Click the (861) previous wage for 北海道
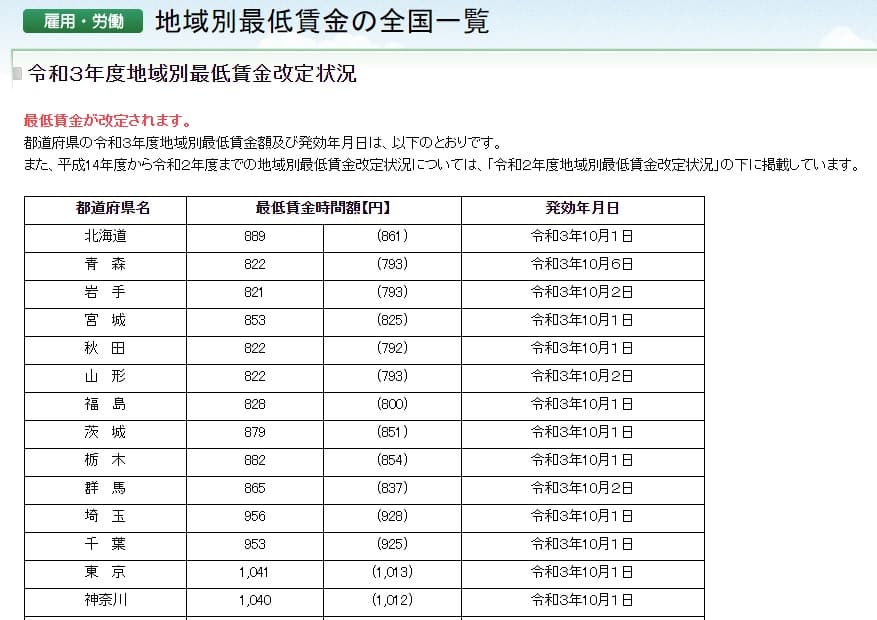 pyautogui.click(x=392, y=236)
